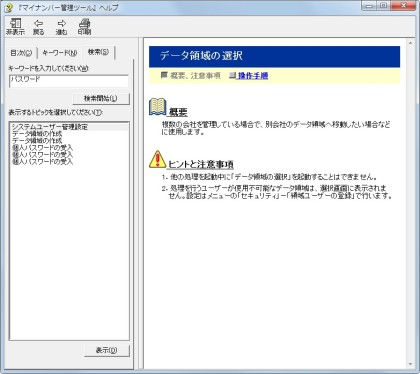Click the small icon beside 操作手順 link

pos(232,76)
